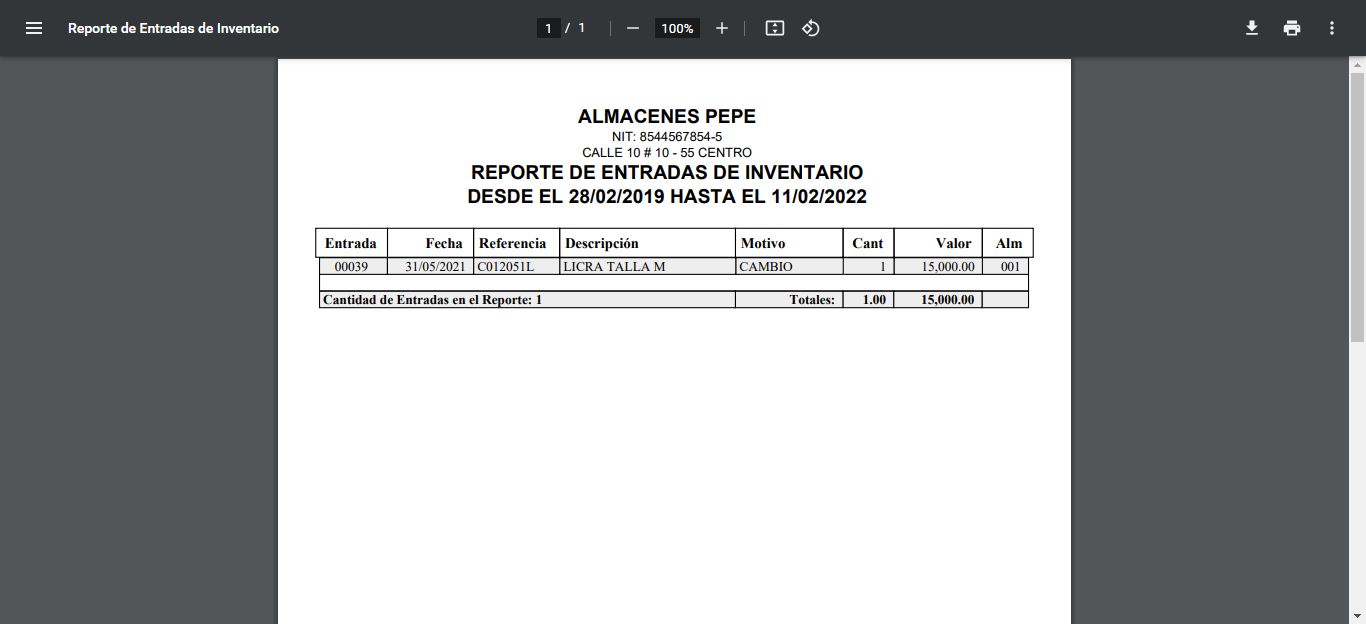The height and width of the screenshot is (624, 1366).
Task: Rotate the page counterclockwise
Action: pyautogui.click(x=810, y=28)
